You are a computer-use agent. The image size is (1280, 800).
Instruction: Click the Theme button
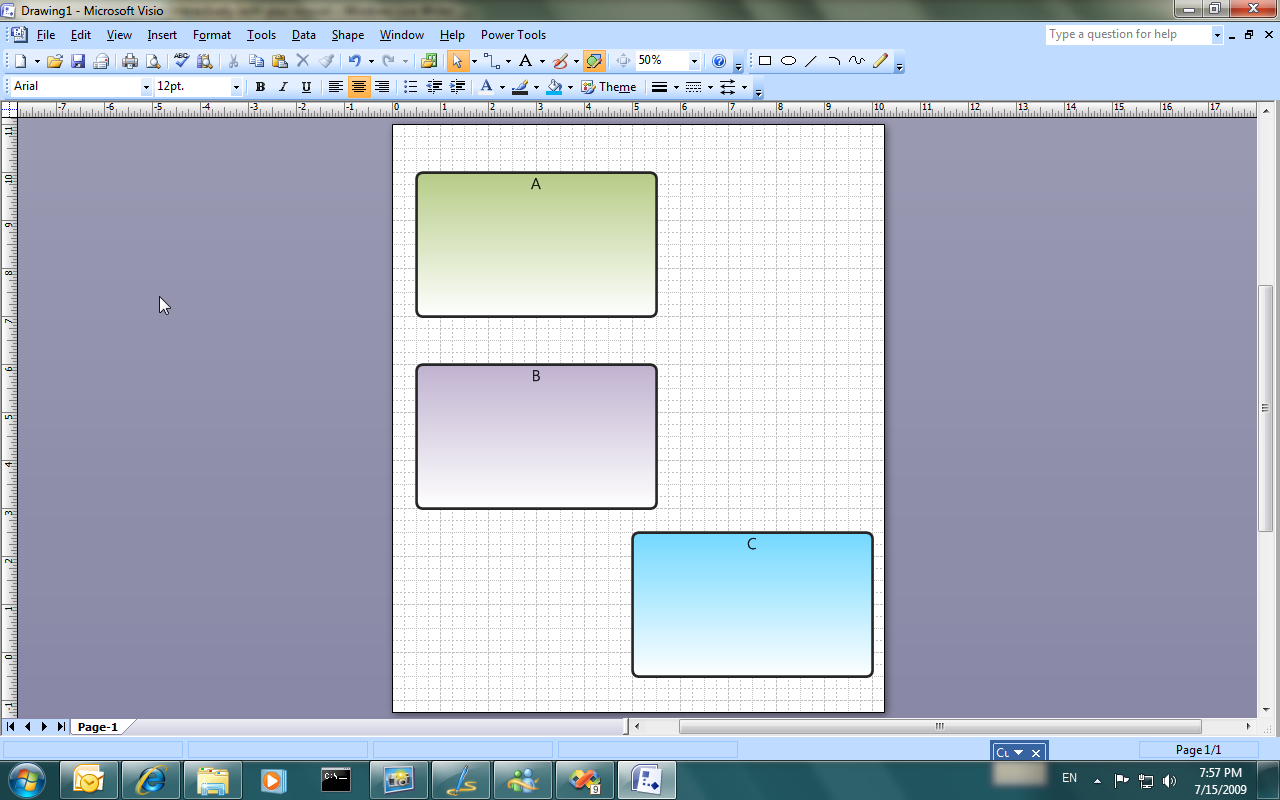click(608, 87)
